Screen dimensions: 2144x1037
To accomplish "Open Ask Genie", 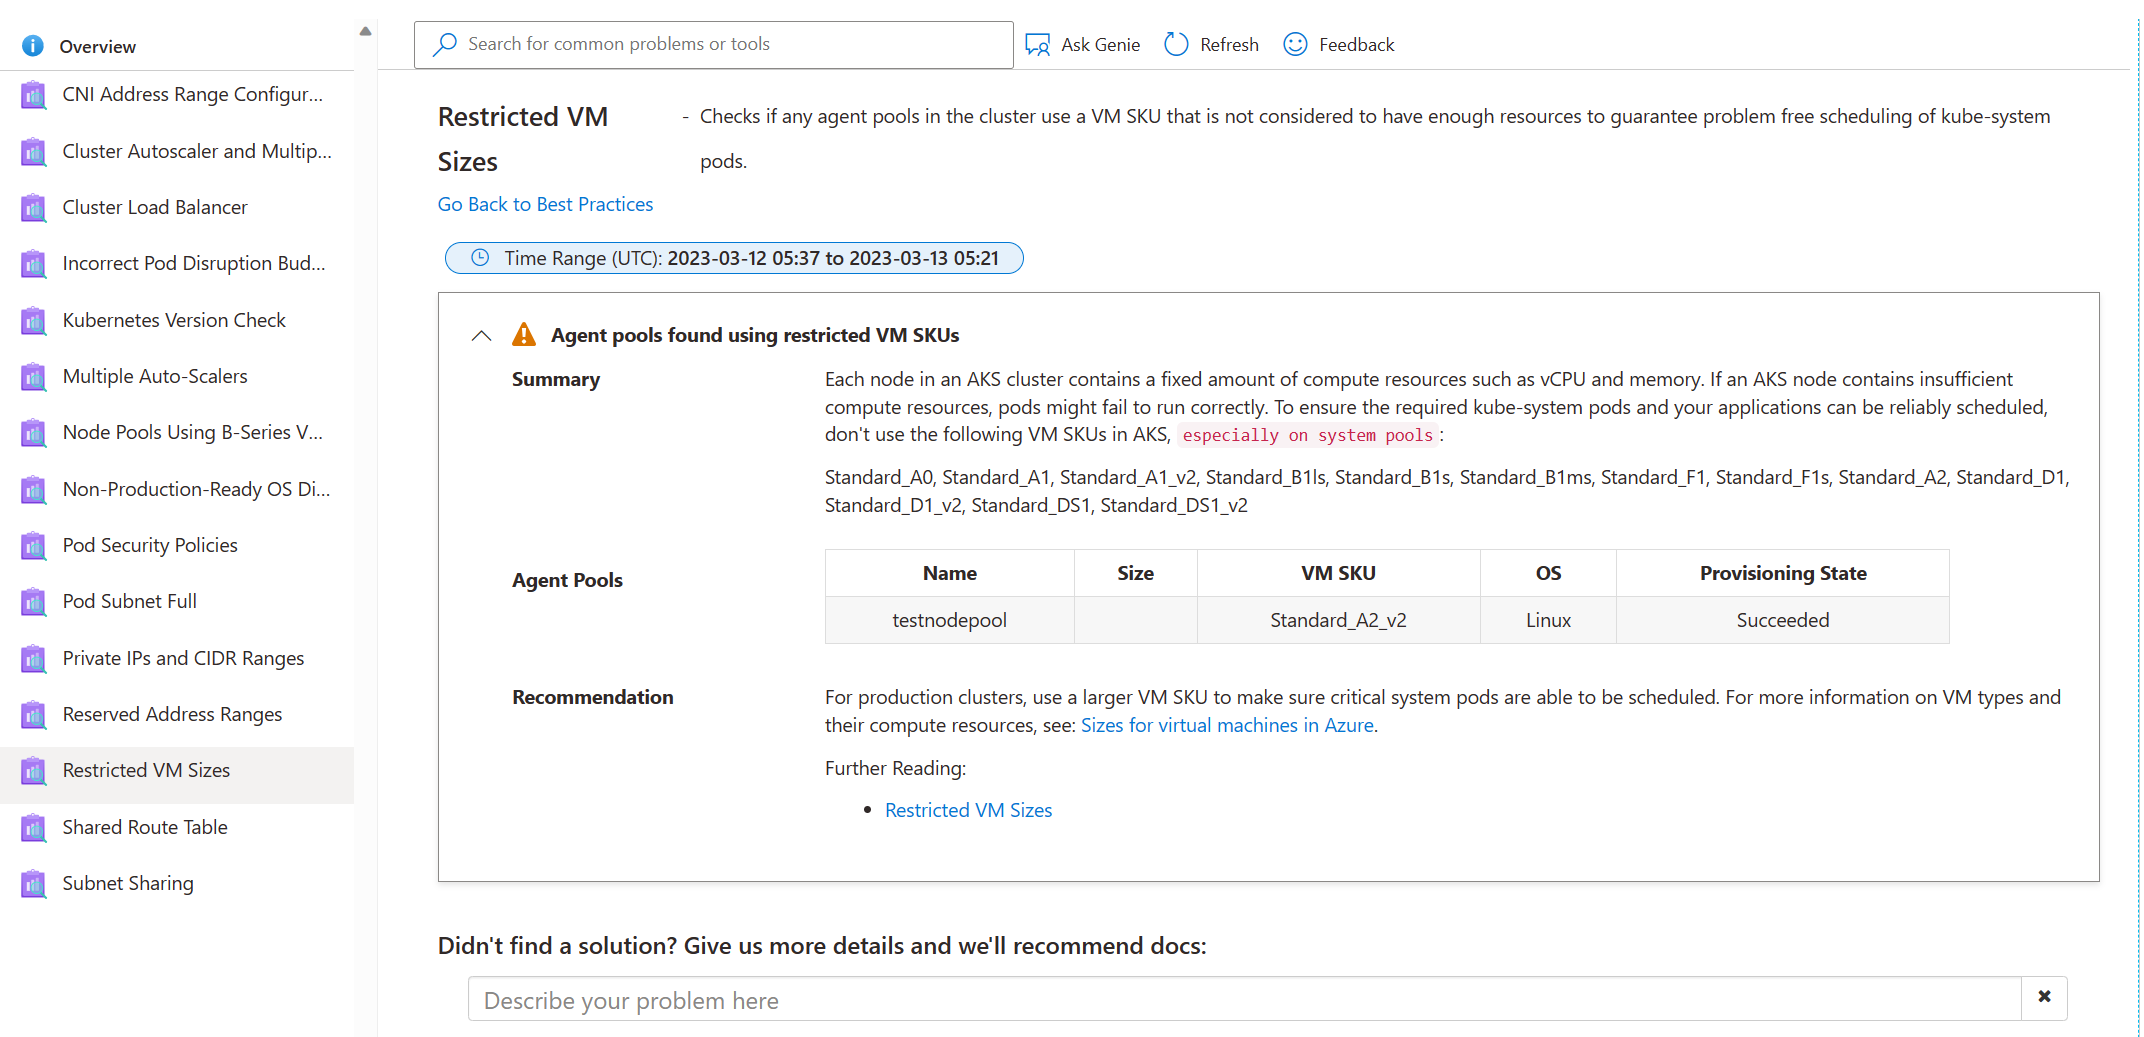I will click(1038, 44).
